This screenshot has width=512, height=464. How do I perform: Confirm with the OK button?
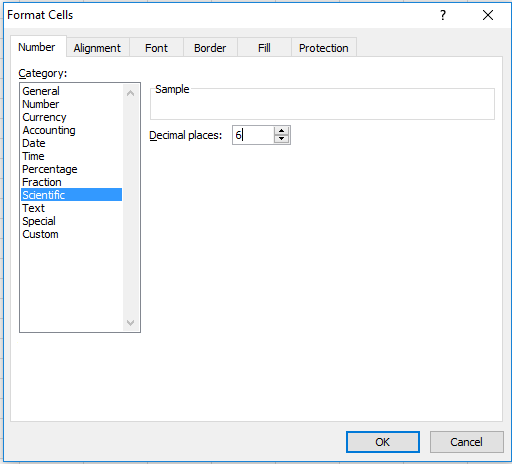383,442
